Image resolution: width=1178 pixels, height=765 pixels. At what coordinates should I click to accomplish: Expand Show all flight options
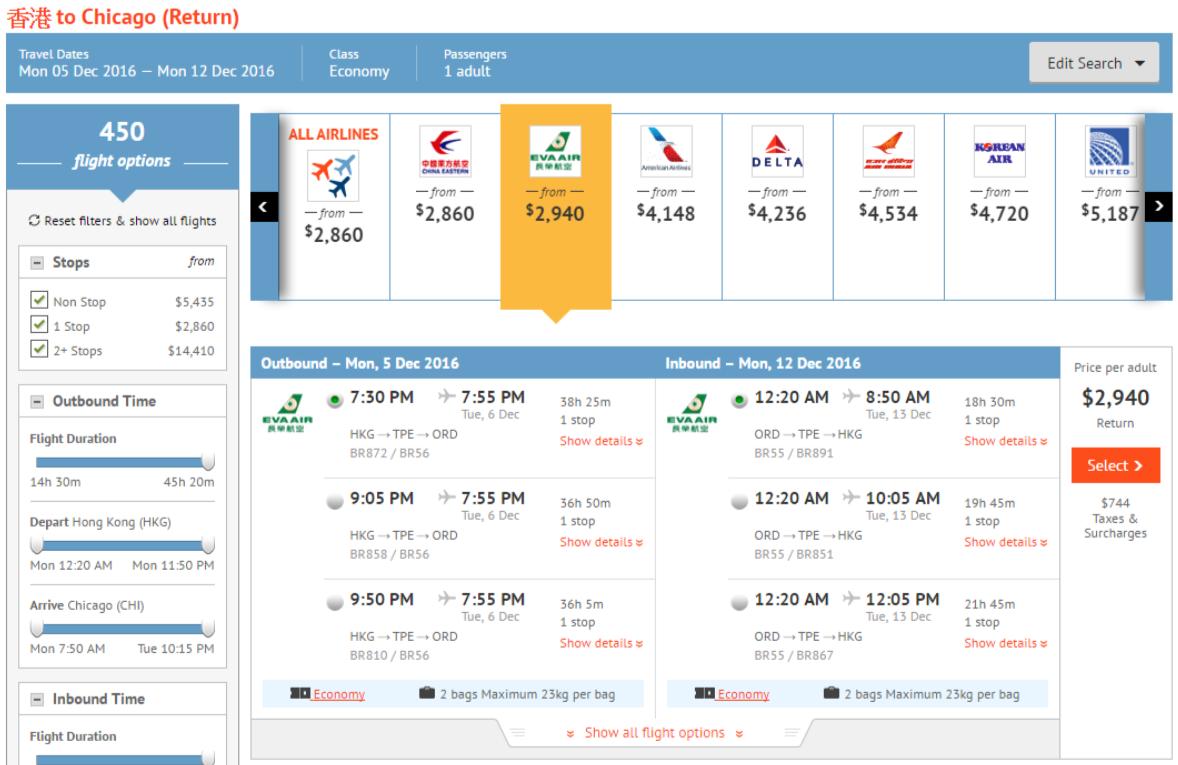pyautogui.click(x=655, y=733)
